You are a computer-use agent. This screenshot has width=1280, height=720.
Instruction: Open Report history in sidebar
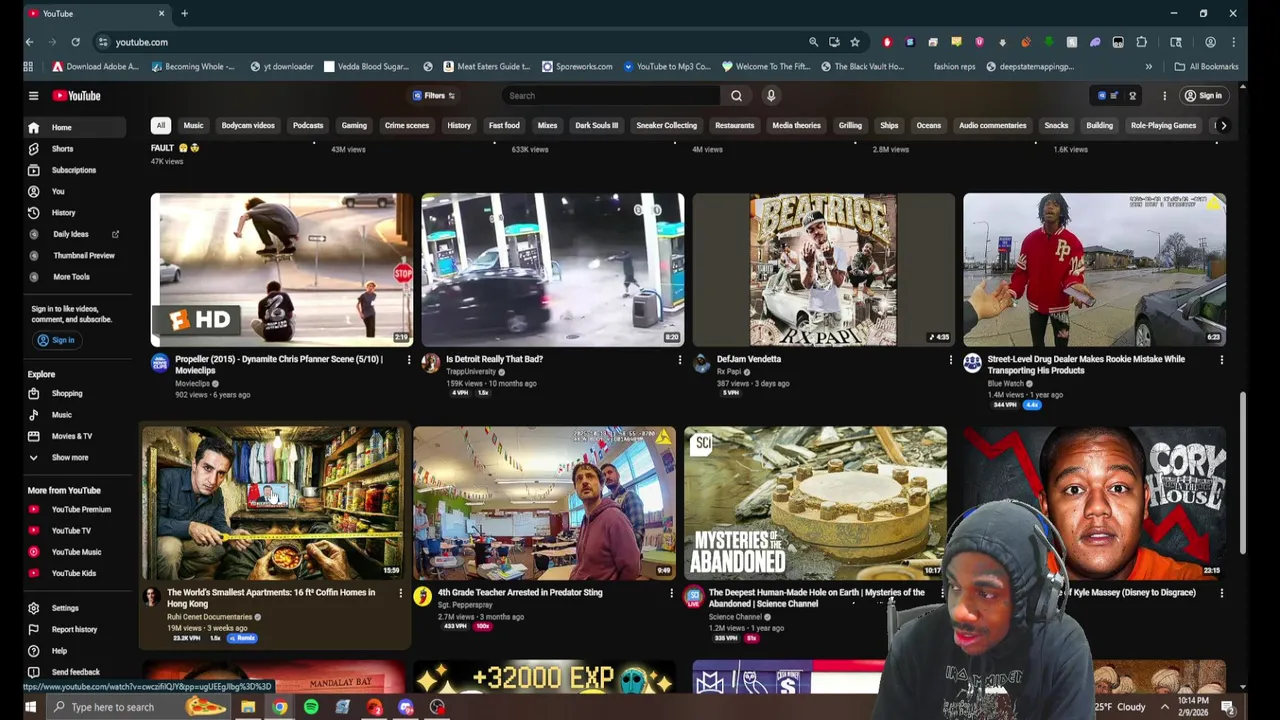[75, 629]
